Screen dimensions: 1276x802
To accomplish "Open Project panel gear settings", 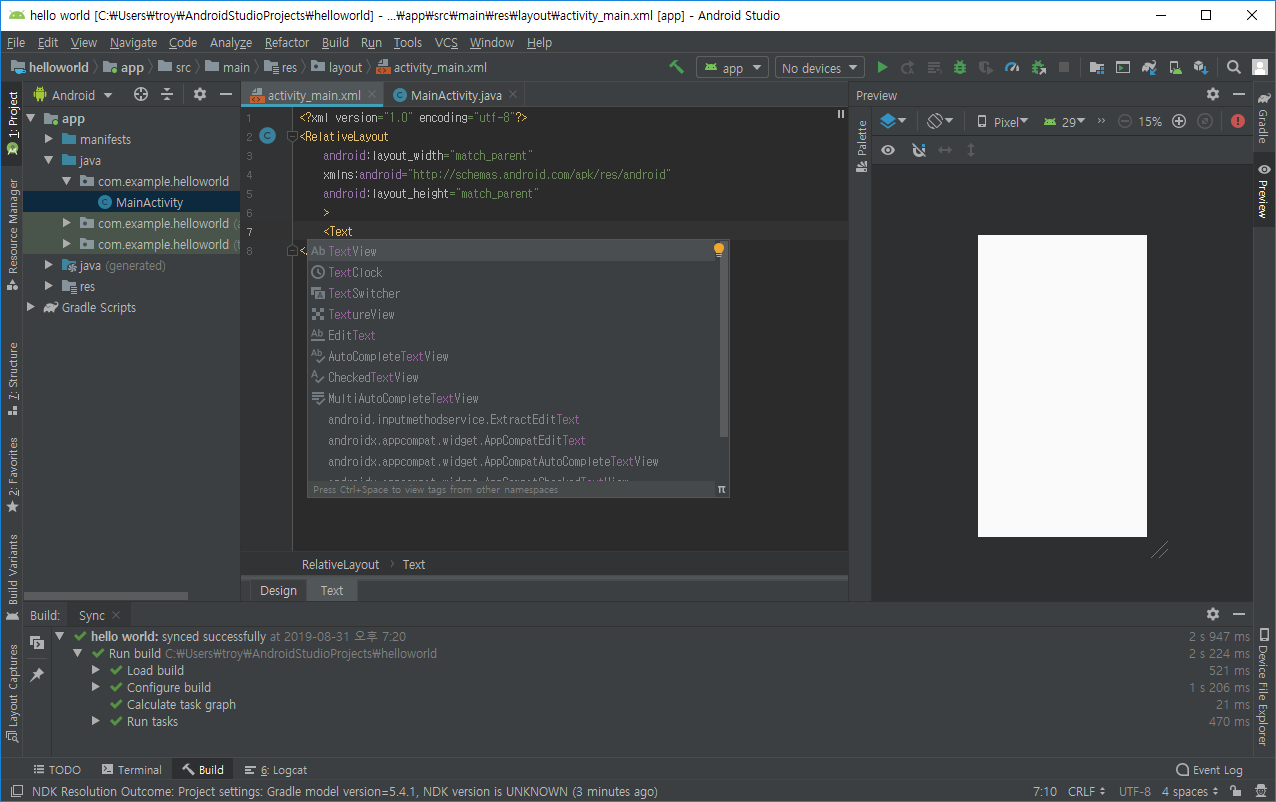I will (199, 94).
